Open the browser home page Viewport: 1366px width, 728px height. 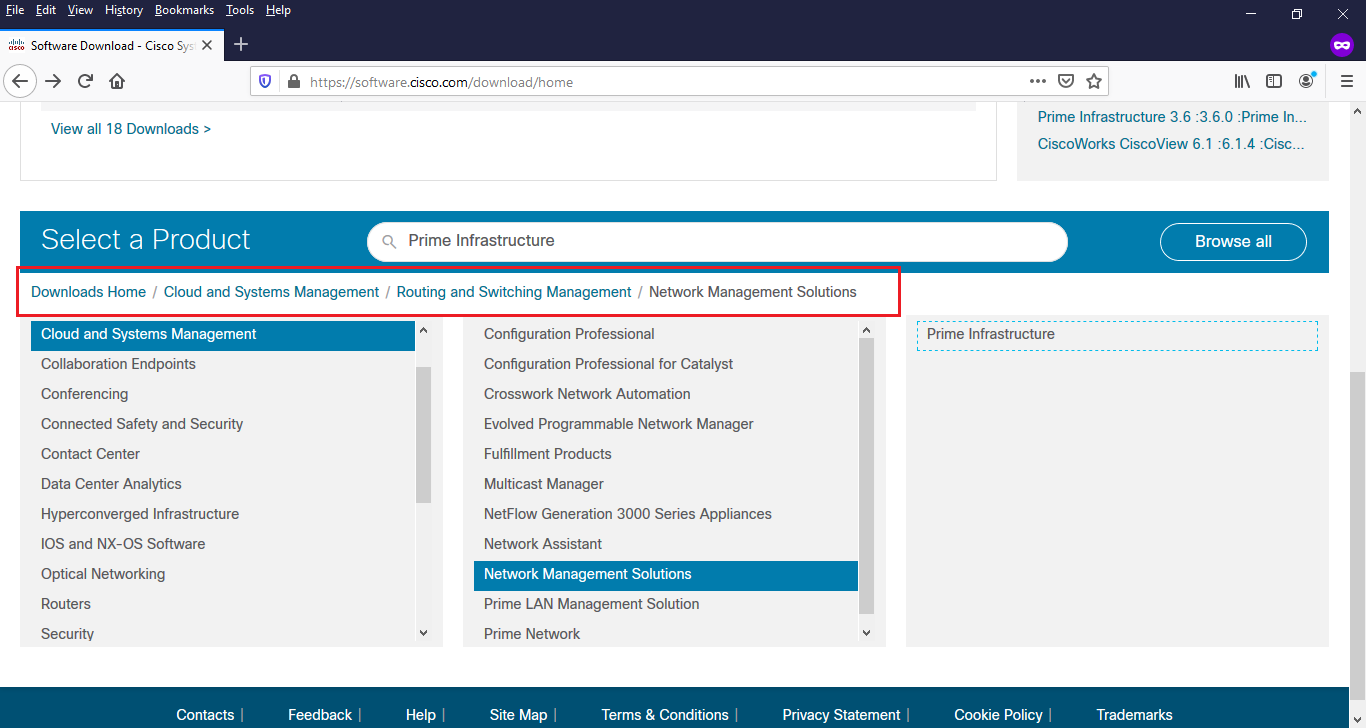coord(117,81)
